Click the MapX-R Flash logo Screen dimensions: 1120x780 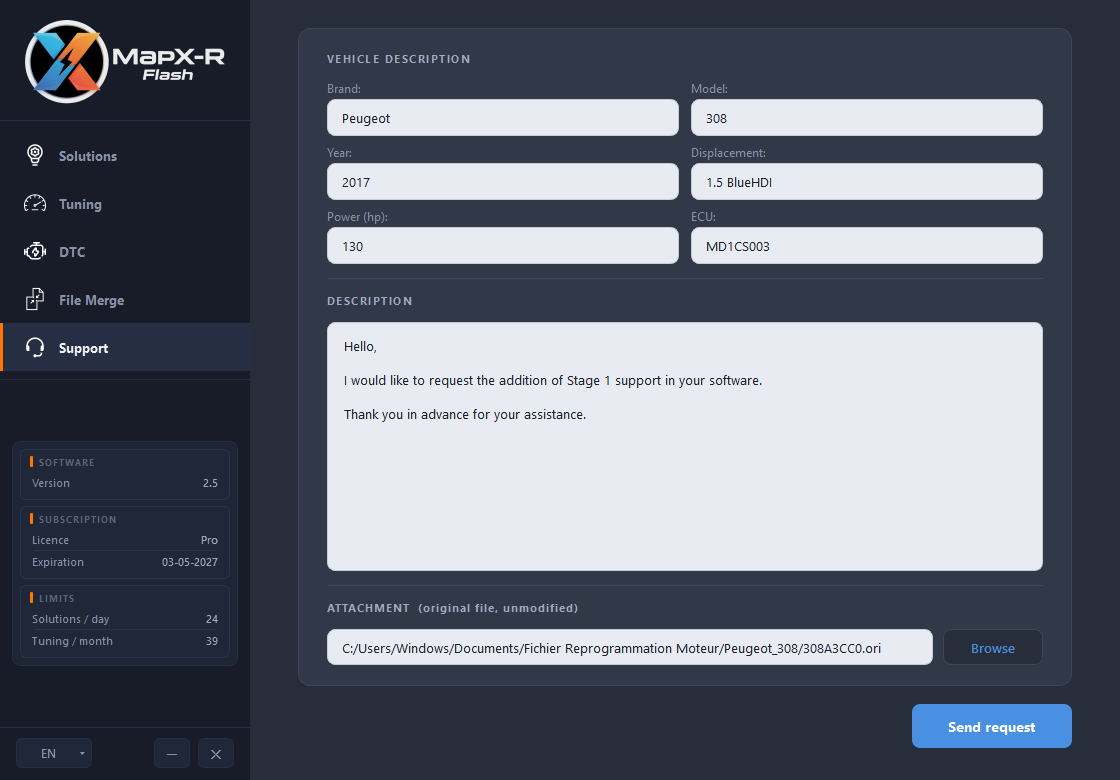click(x=125, y=61)
